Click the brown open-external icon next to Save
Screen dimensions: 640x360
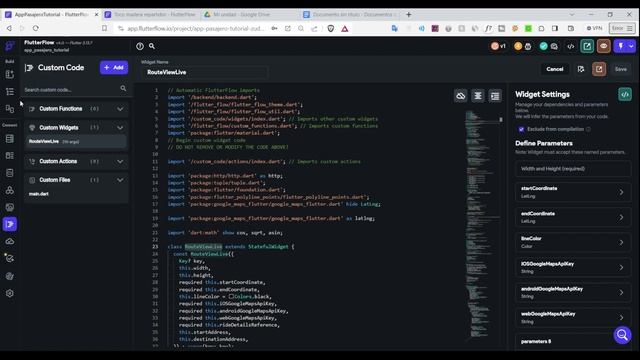click(x=599, y=69)
